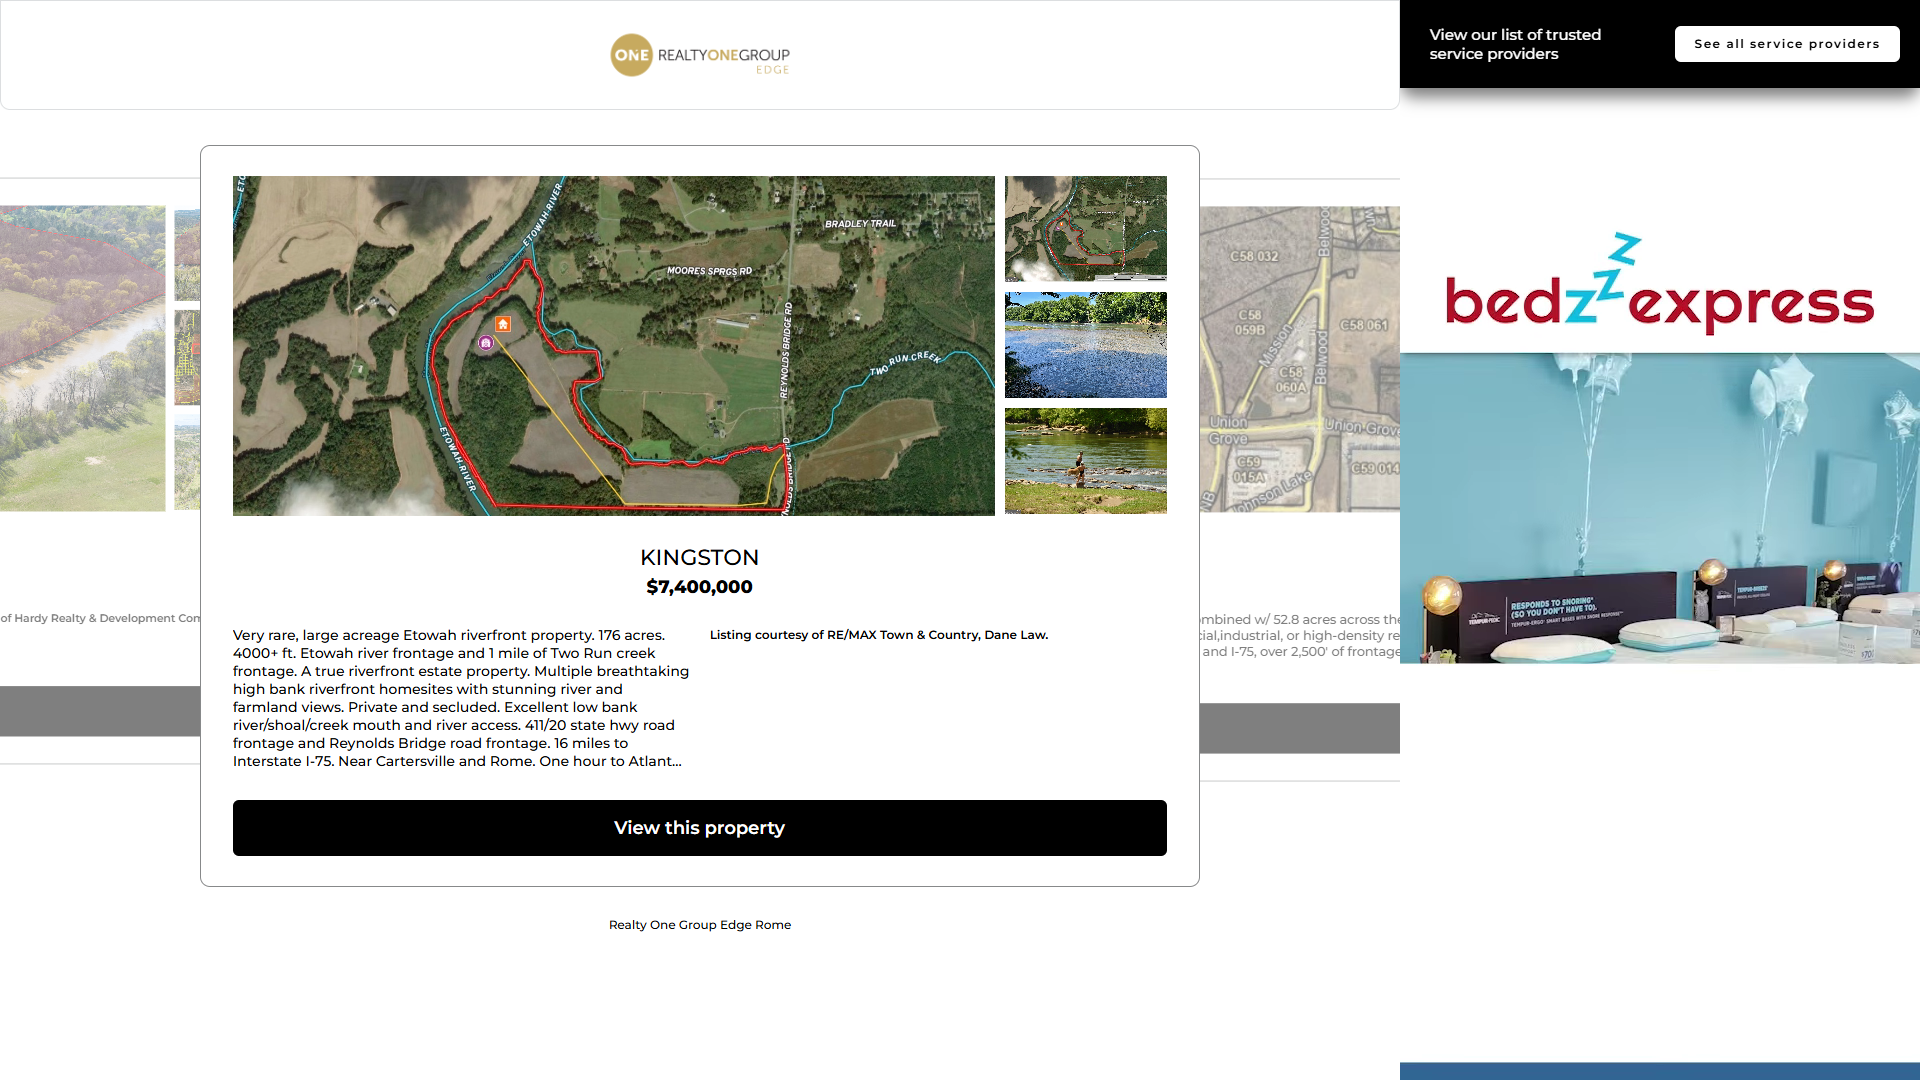Screen dimensions: 1920x1080
Task: Click See all service providers button
Action: coord(1786,44)
